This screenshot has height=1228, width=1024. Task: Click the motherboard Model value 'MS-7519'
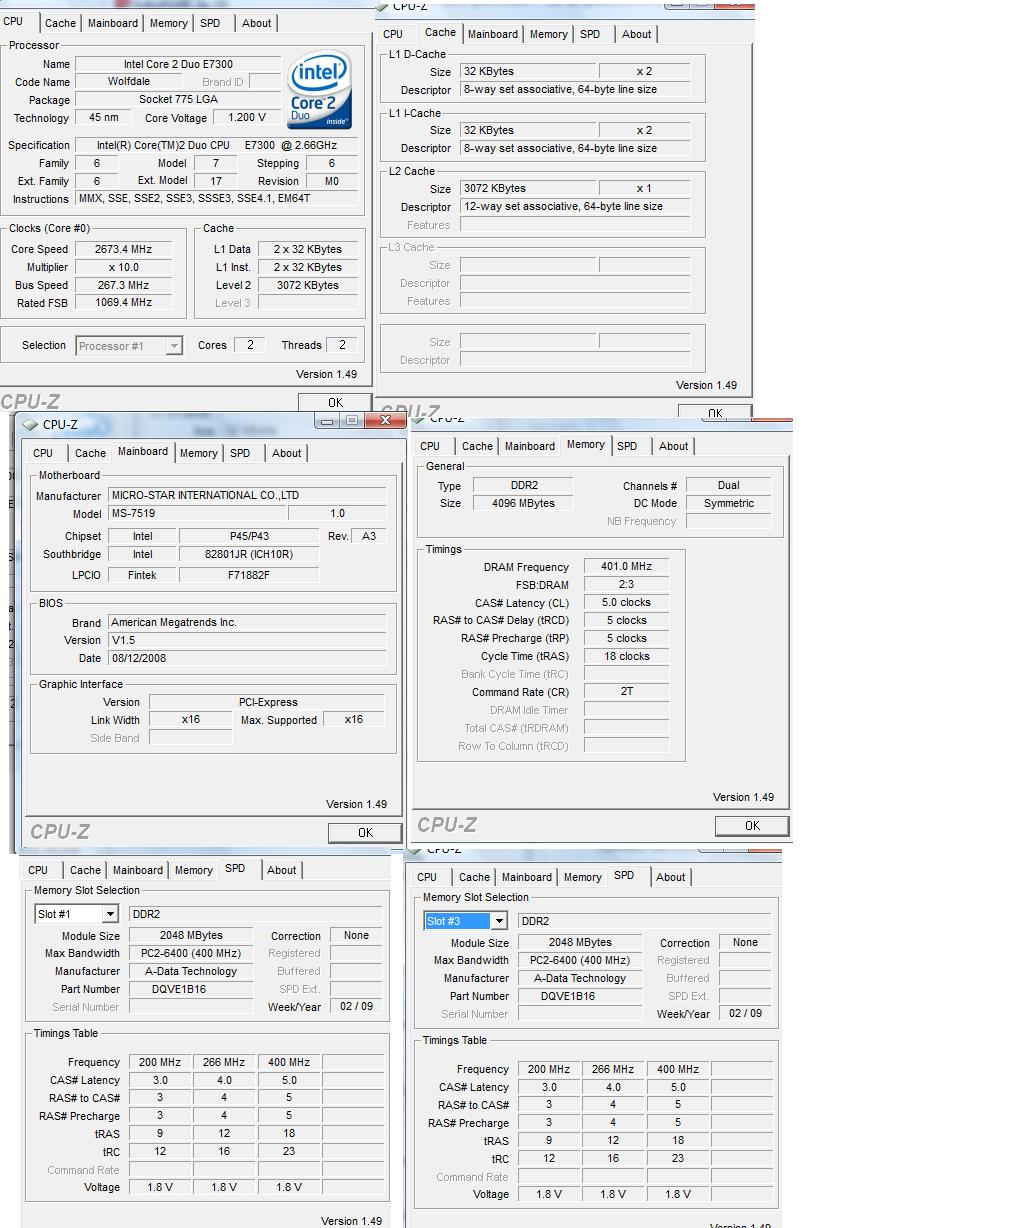pos(196,513)
